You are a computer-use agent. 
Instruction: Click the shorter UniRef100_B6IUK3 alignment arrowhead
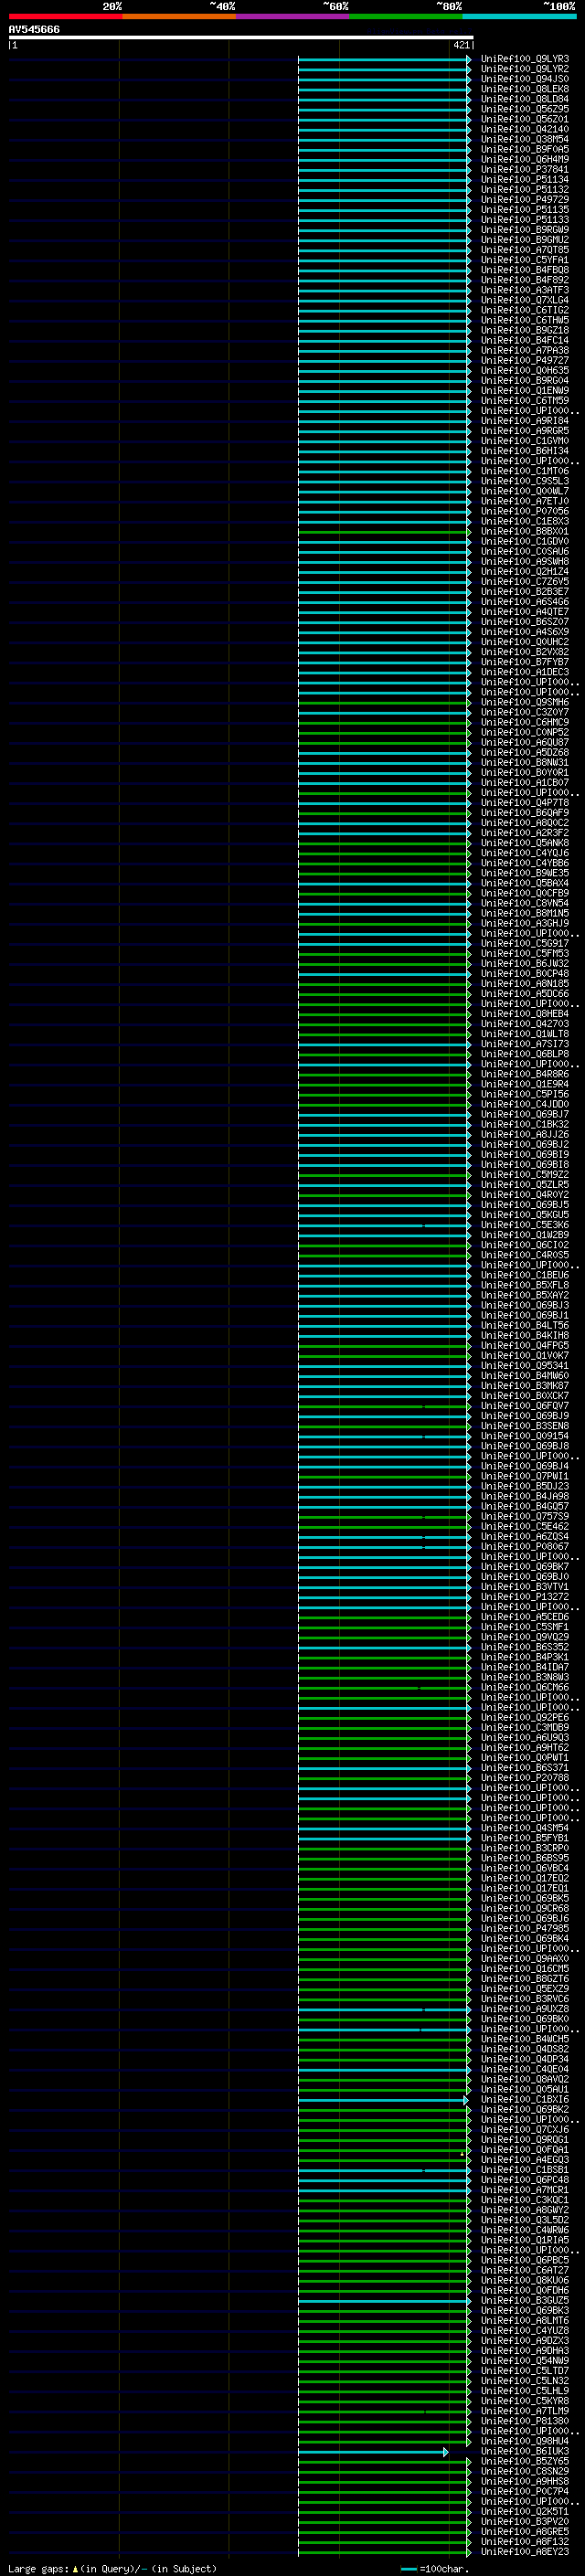[446, 2451]
